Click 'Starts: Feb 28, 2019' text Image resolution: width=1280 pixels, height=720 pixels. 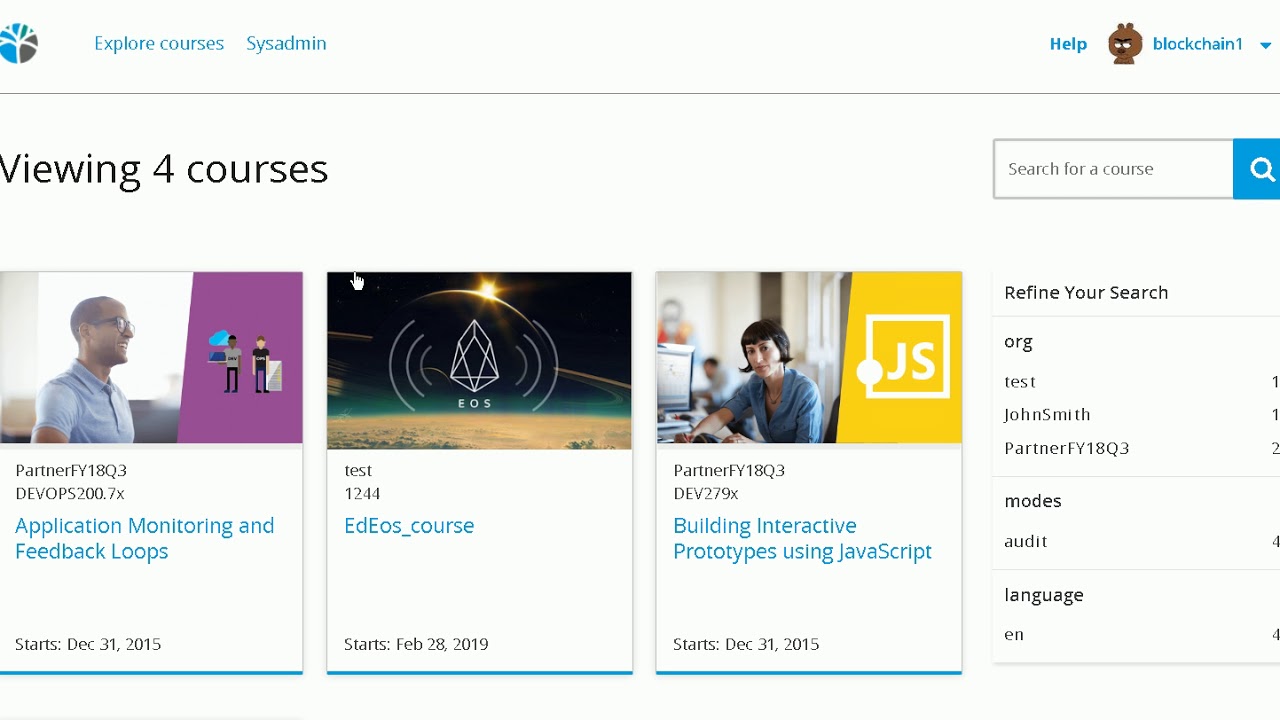pyautogui.click(x=416, y=644)
